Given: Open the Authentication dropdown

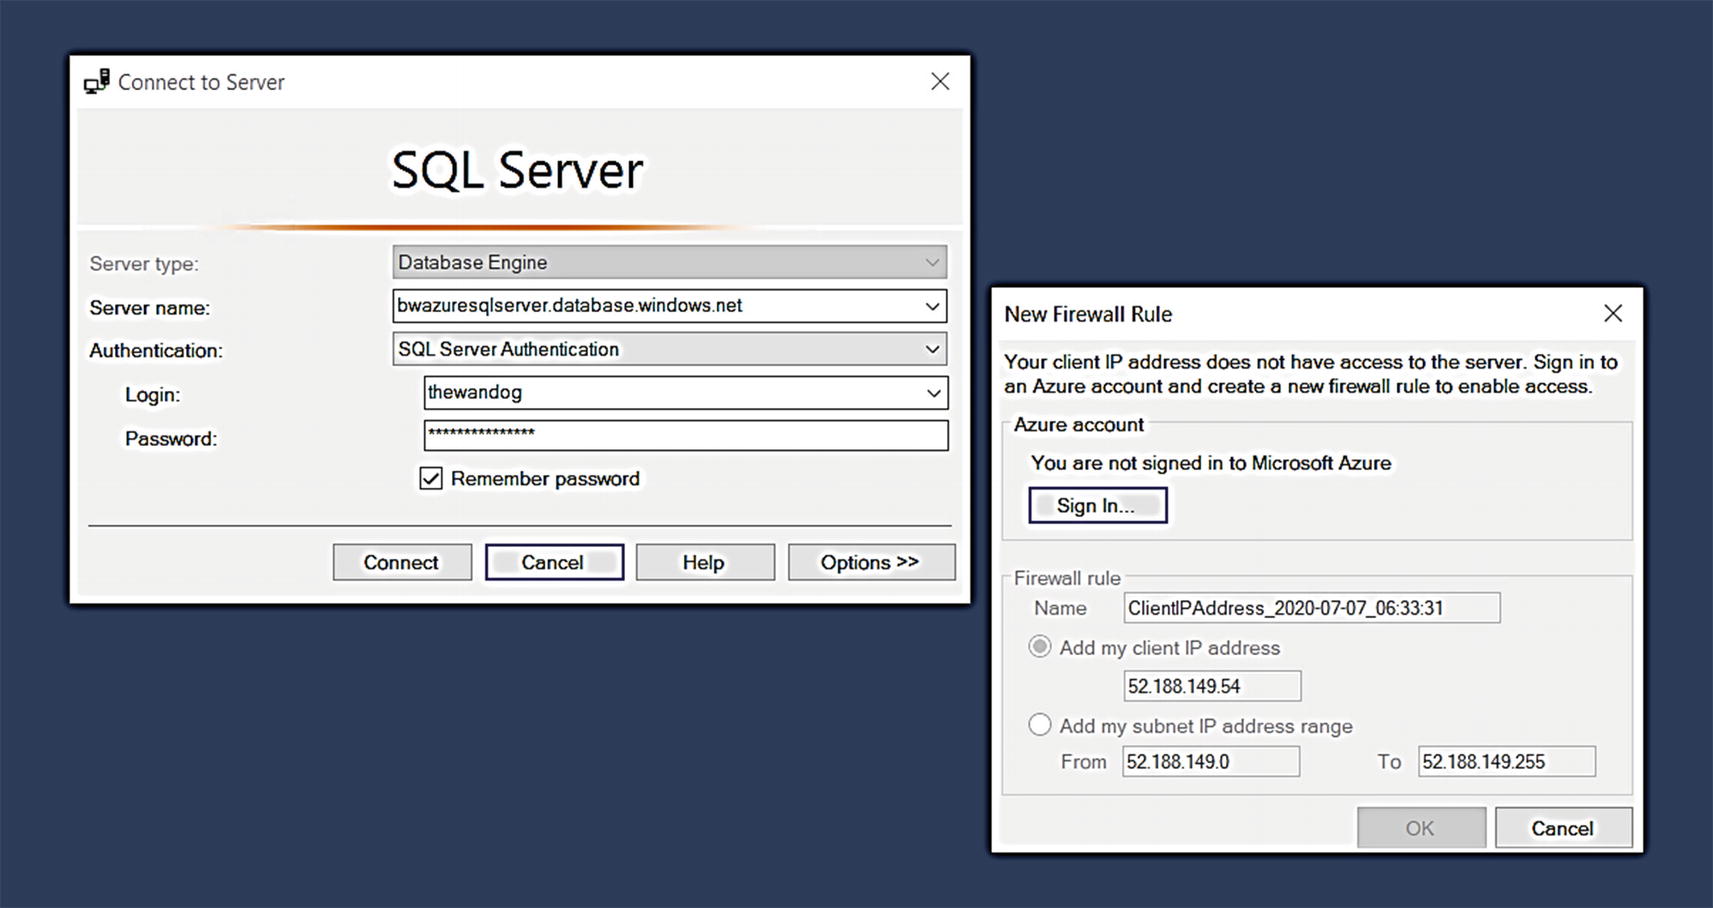Looking at the screenshot, I should (x=669, y=349).
